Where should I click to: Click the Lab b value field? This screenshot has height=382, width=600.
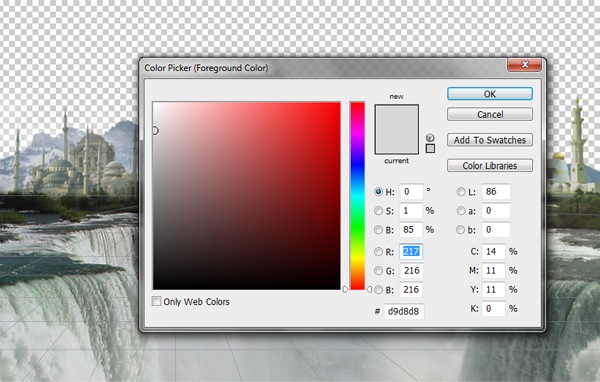tap(496, 230)
